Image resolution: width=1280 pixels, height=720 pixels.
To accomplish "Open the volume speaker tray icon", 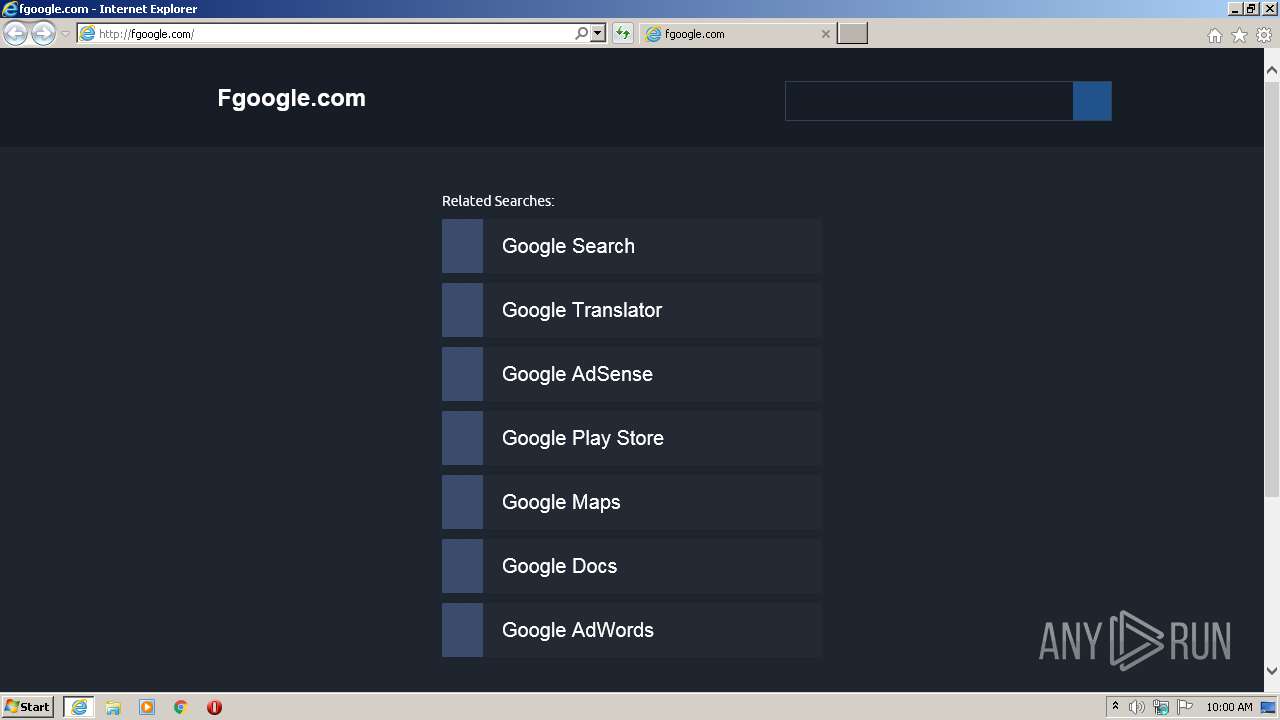I will click(x=1137, y=707).
